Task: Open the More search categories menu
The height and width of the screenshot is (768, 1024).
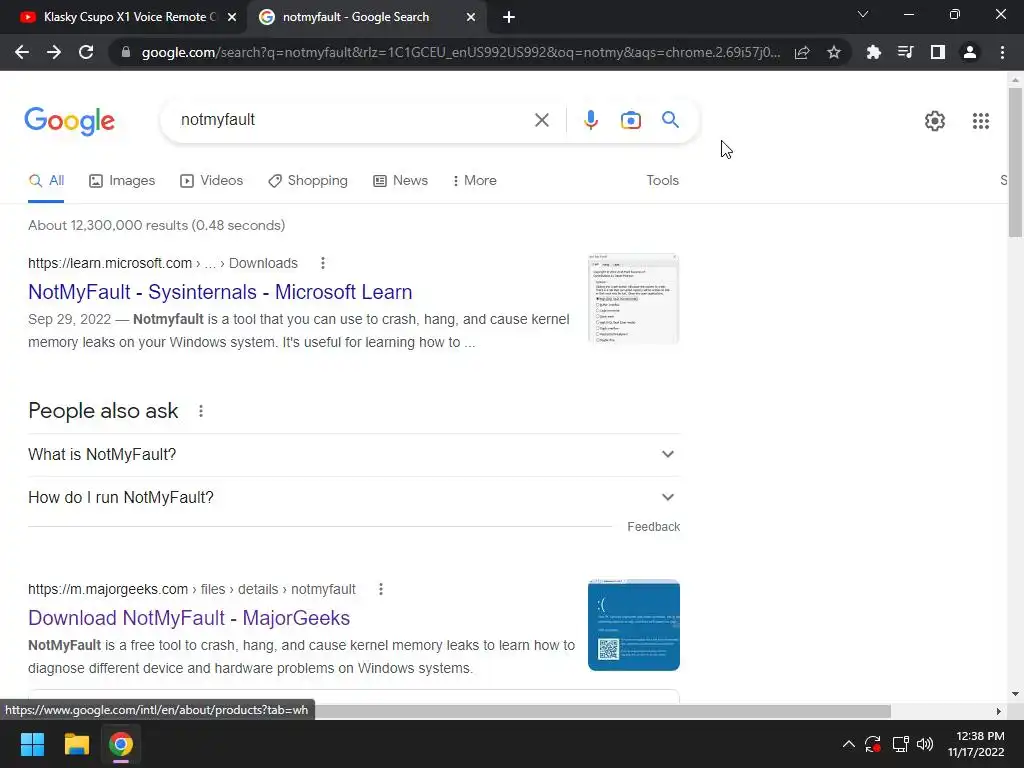Action: pos(475,181)
